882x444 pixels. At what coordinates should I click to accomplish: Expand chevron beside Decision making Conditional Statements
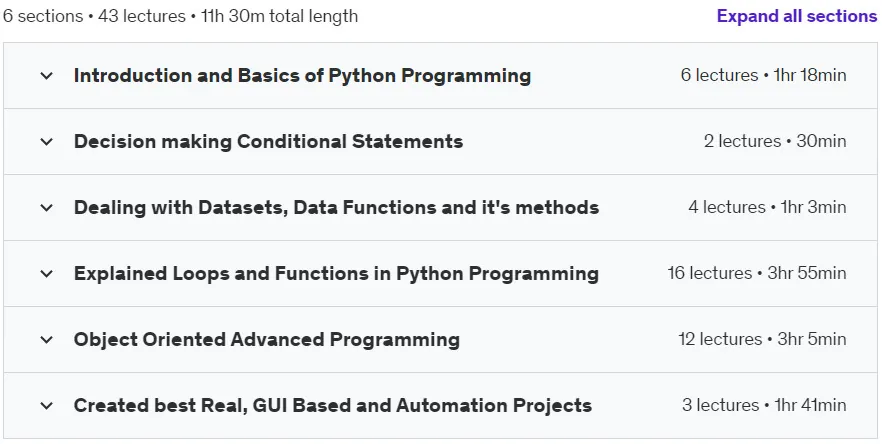pos(47,141)
